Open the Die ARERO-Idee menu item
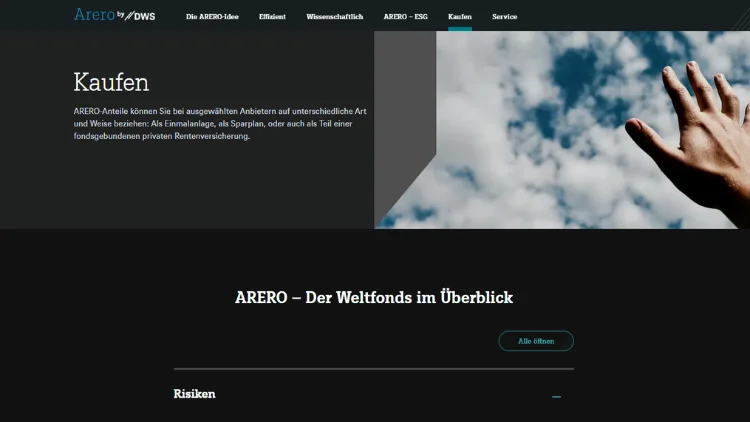750x422 pixels. (x=212, y=17)
